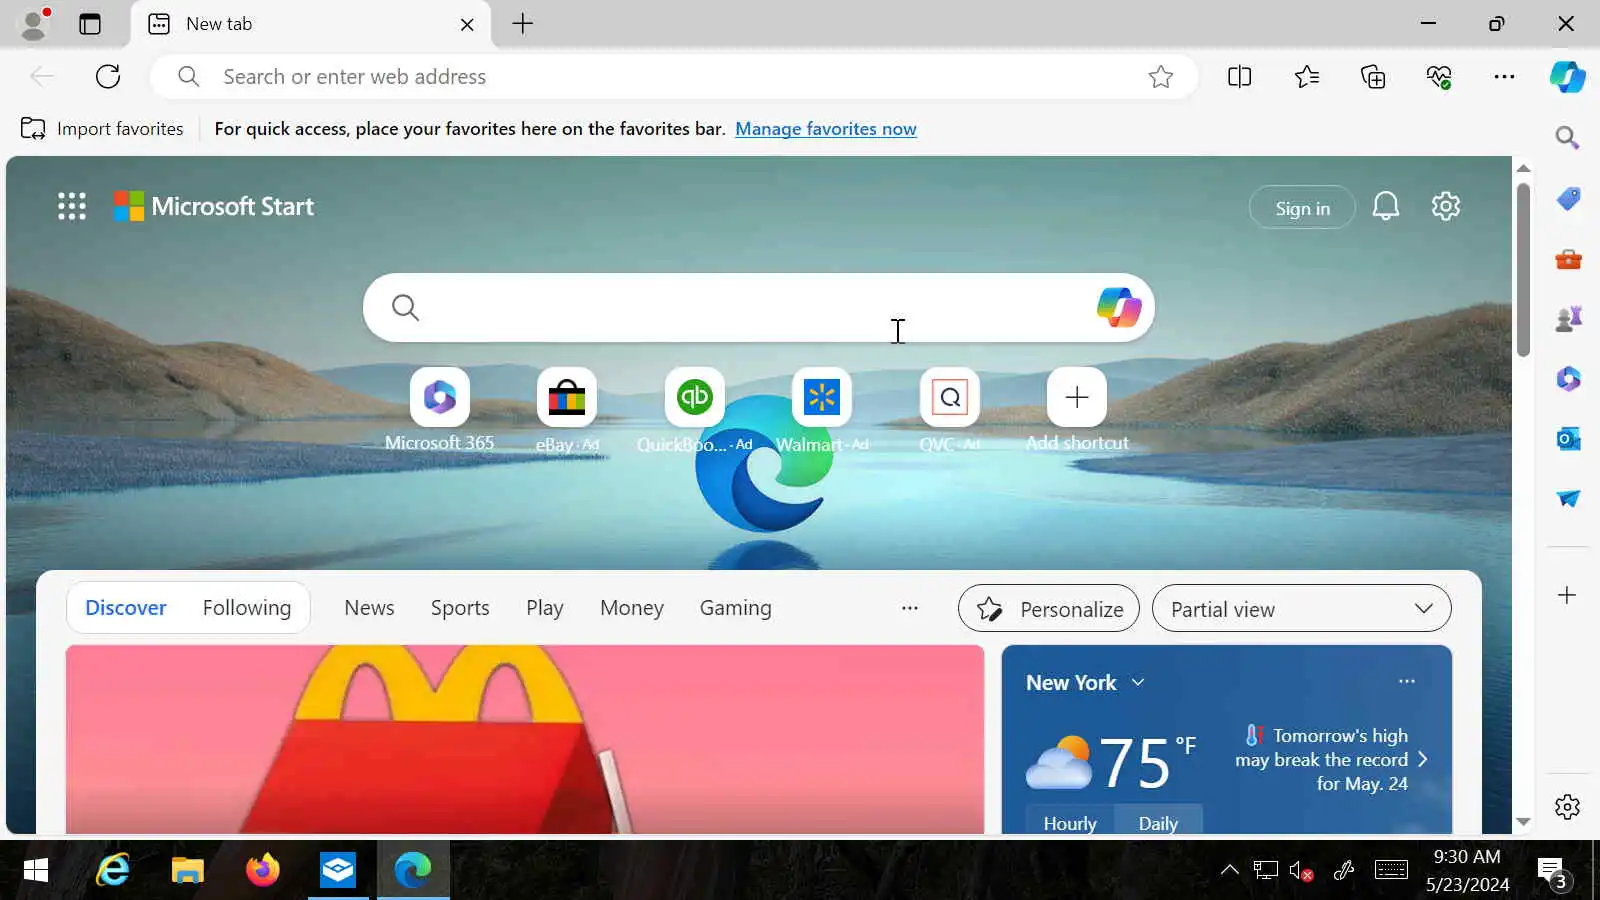
Task: Open the taskbar clock and date
Action: point(1467,870)
